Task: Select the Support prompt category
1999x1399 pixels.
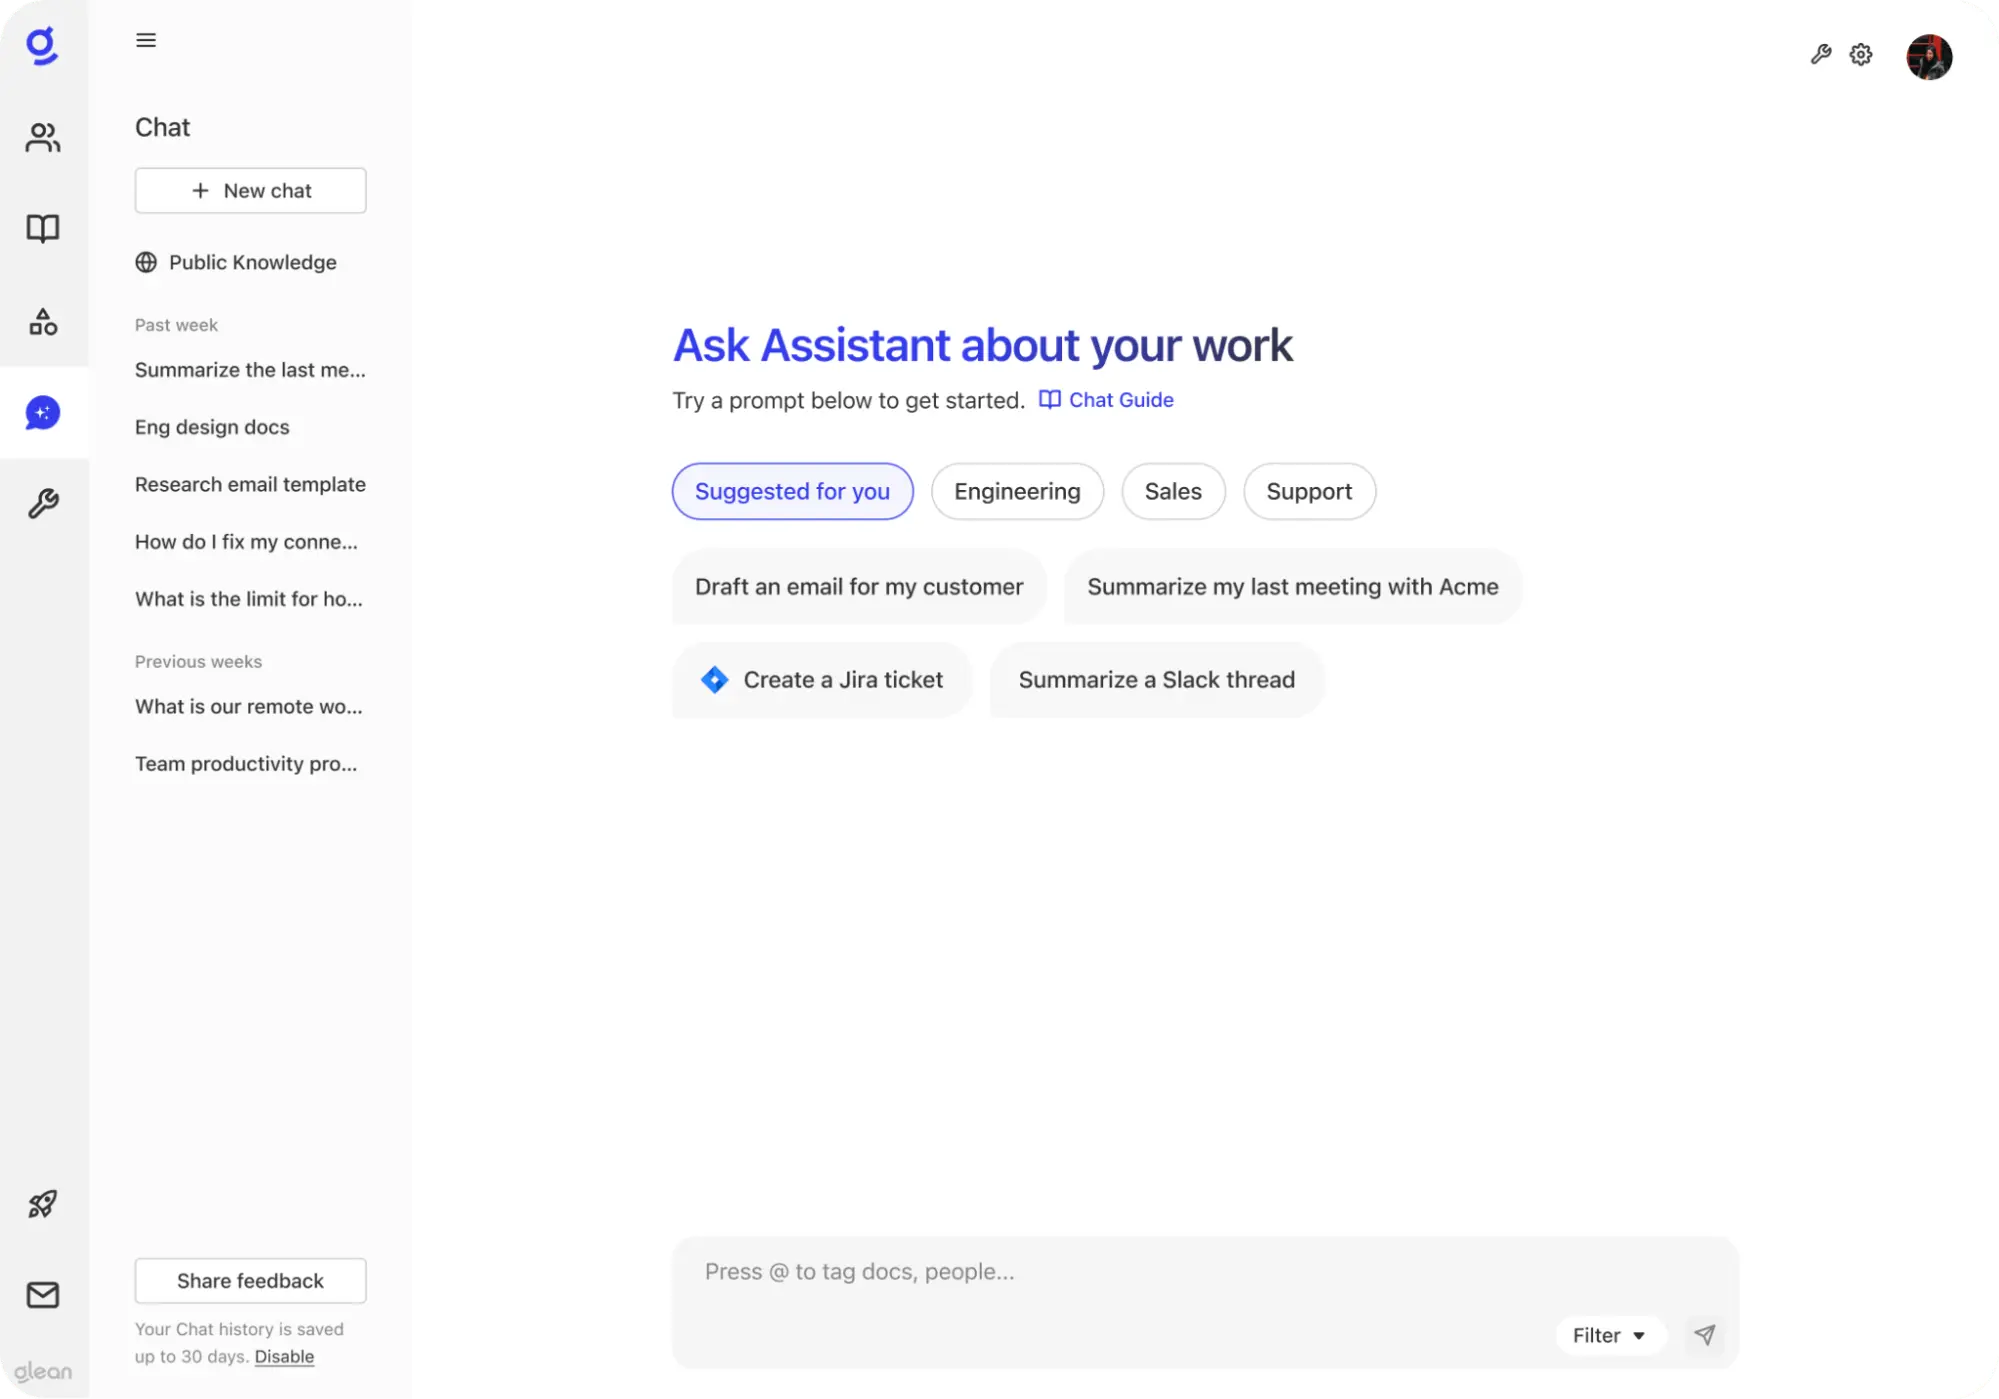Action: [x=1309, y=491]
